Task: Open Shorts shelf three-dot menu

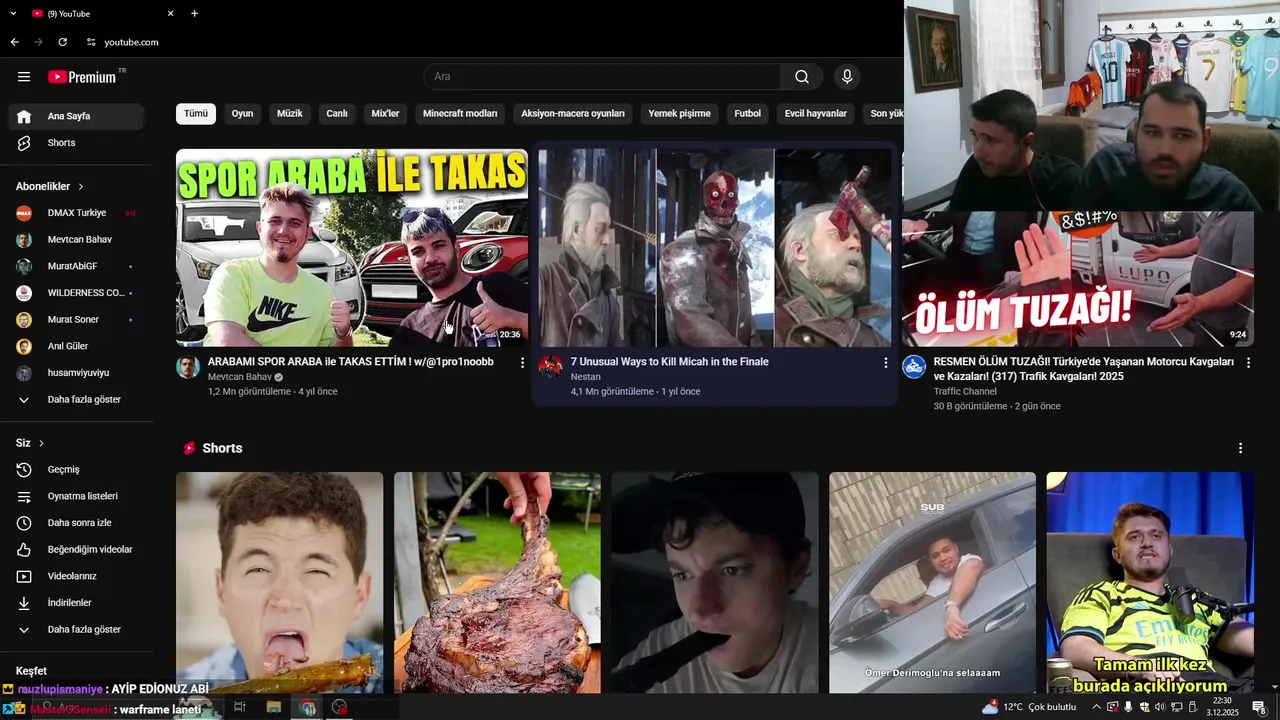Action: pyautogui.click(x=1240, y=448)
